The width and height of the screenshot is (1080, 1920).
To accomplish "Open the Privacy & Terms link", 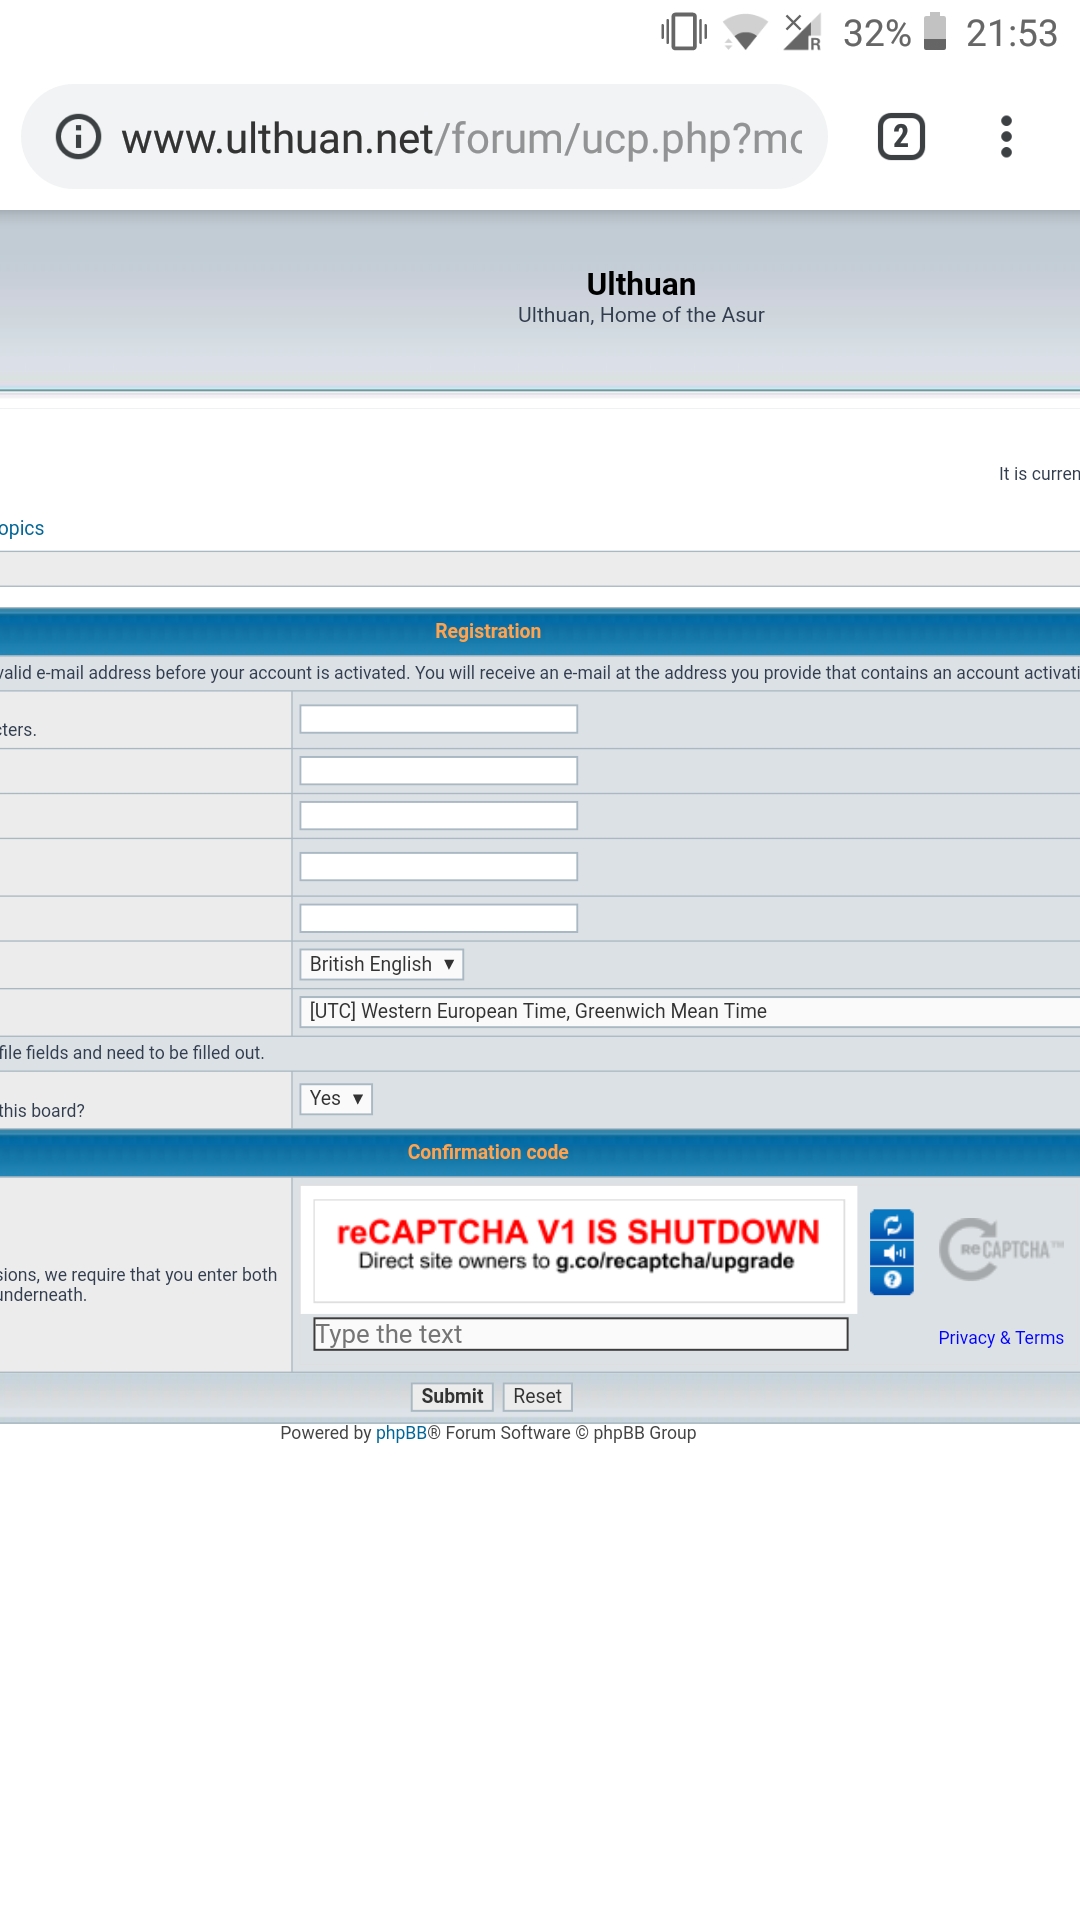I will pyautogui.click(x=1000, y=1338).
